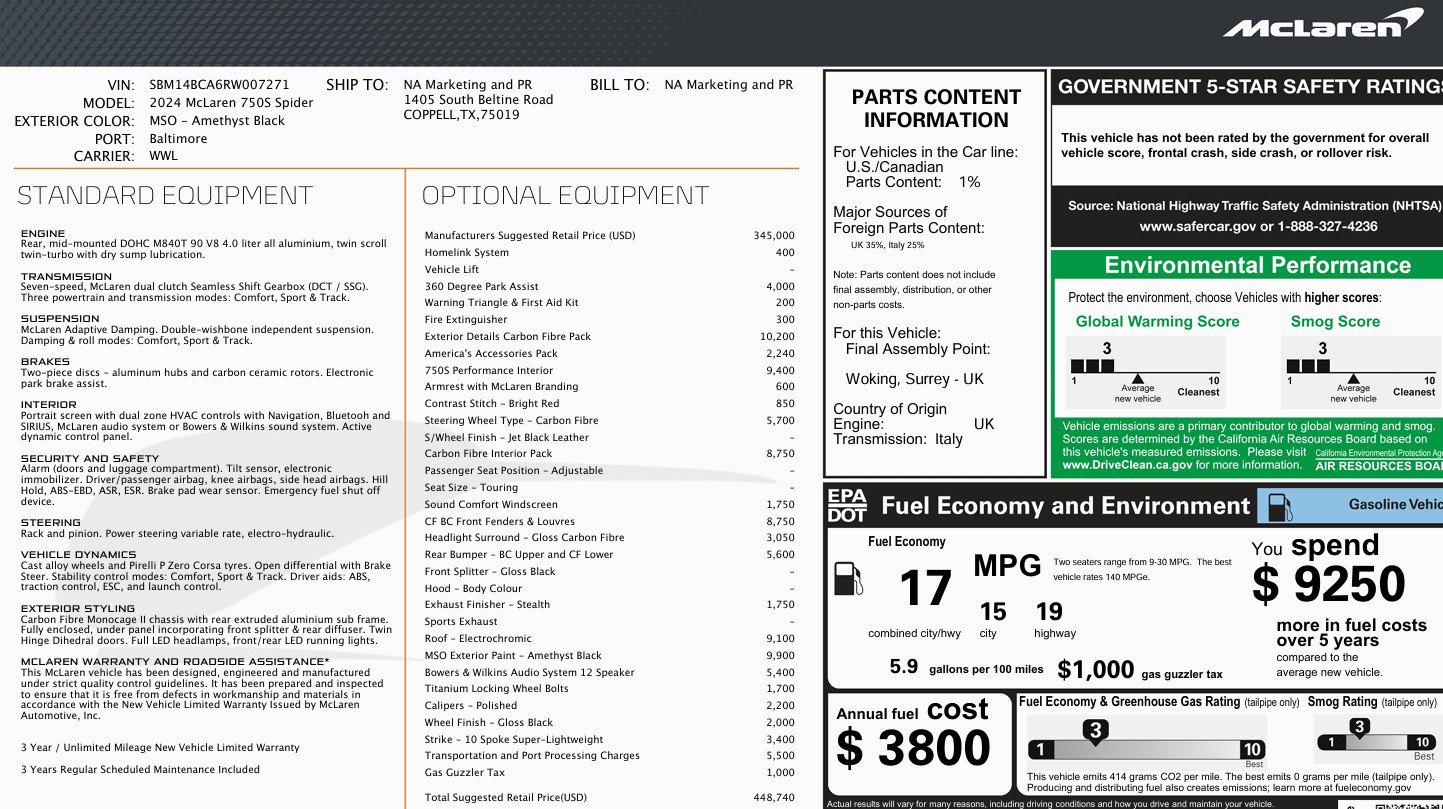Screen dimensions: 1443x809
Task: Click "Bowers & Wilkins Audio System 12 Speaker"
Action: pos(529,673)
